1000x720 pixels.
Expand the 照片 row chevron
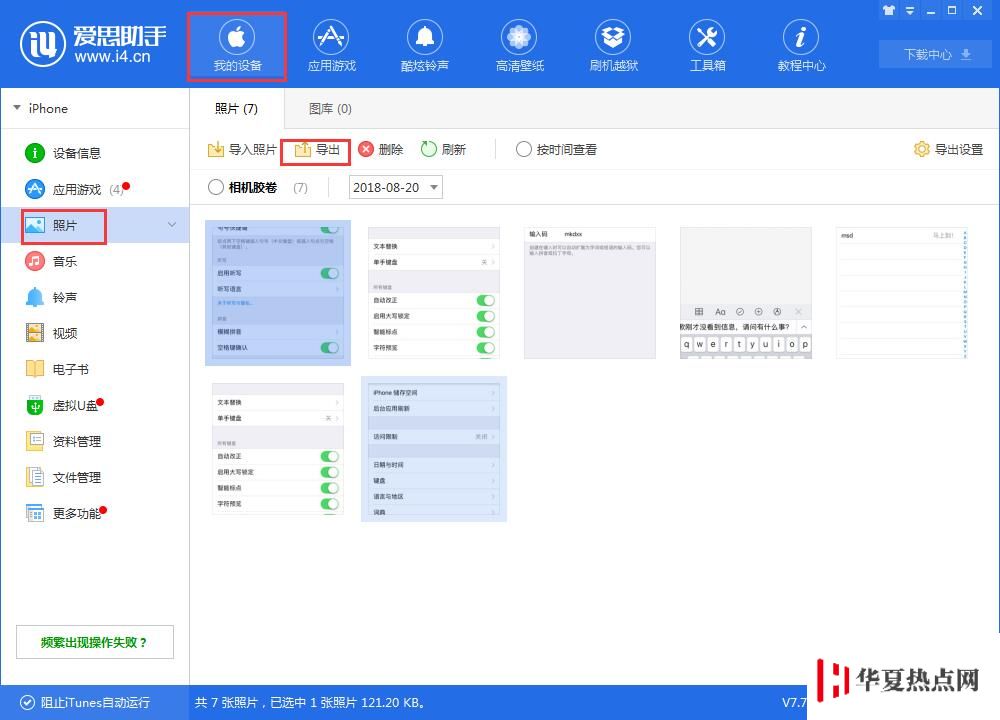point(172,225)
